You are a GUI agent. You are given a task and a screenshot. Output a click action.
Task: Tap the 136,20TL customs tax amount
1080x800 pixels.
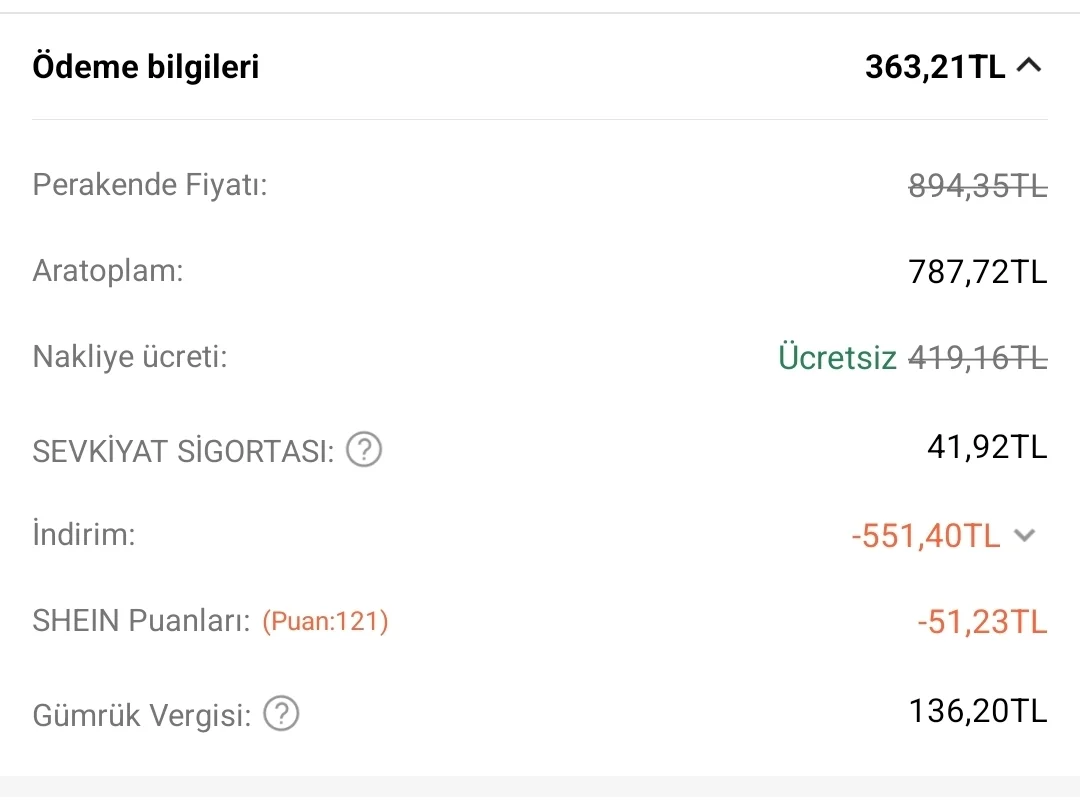click(x=977, y=711)
